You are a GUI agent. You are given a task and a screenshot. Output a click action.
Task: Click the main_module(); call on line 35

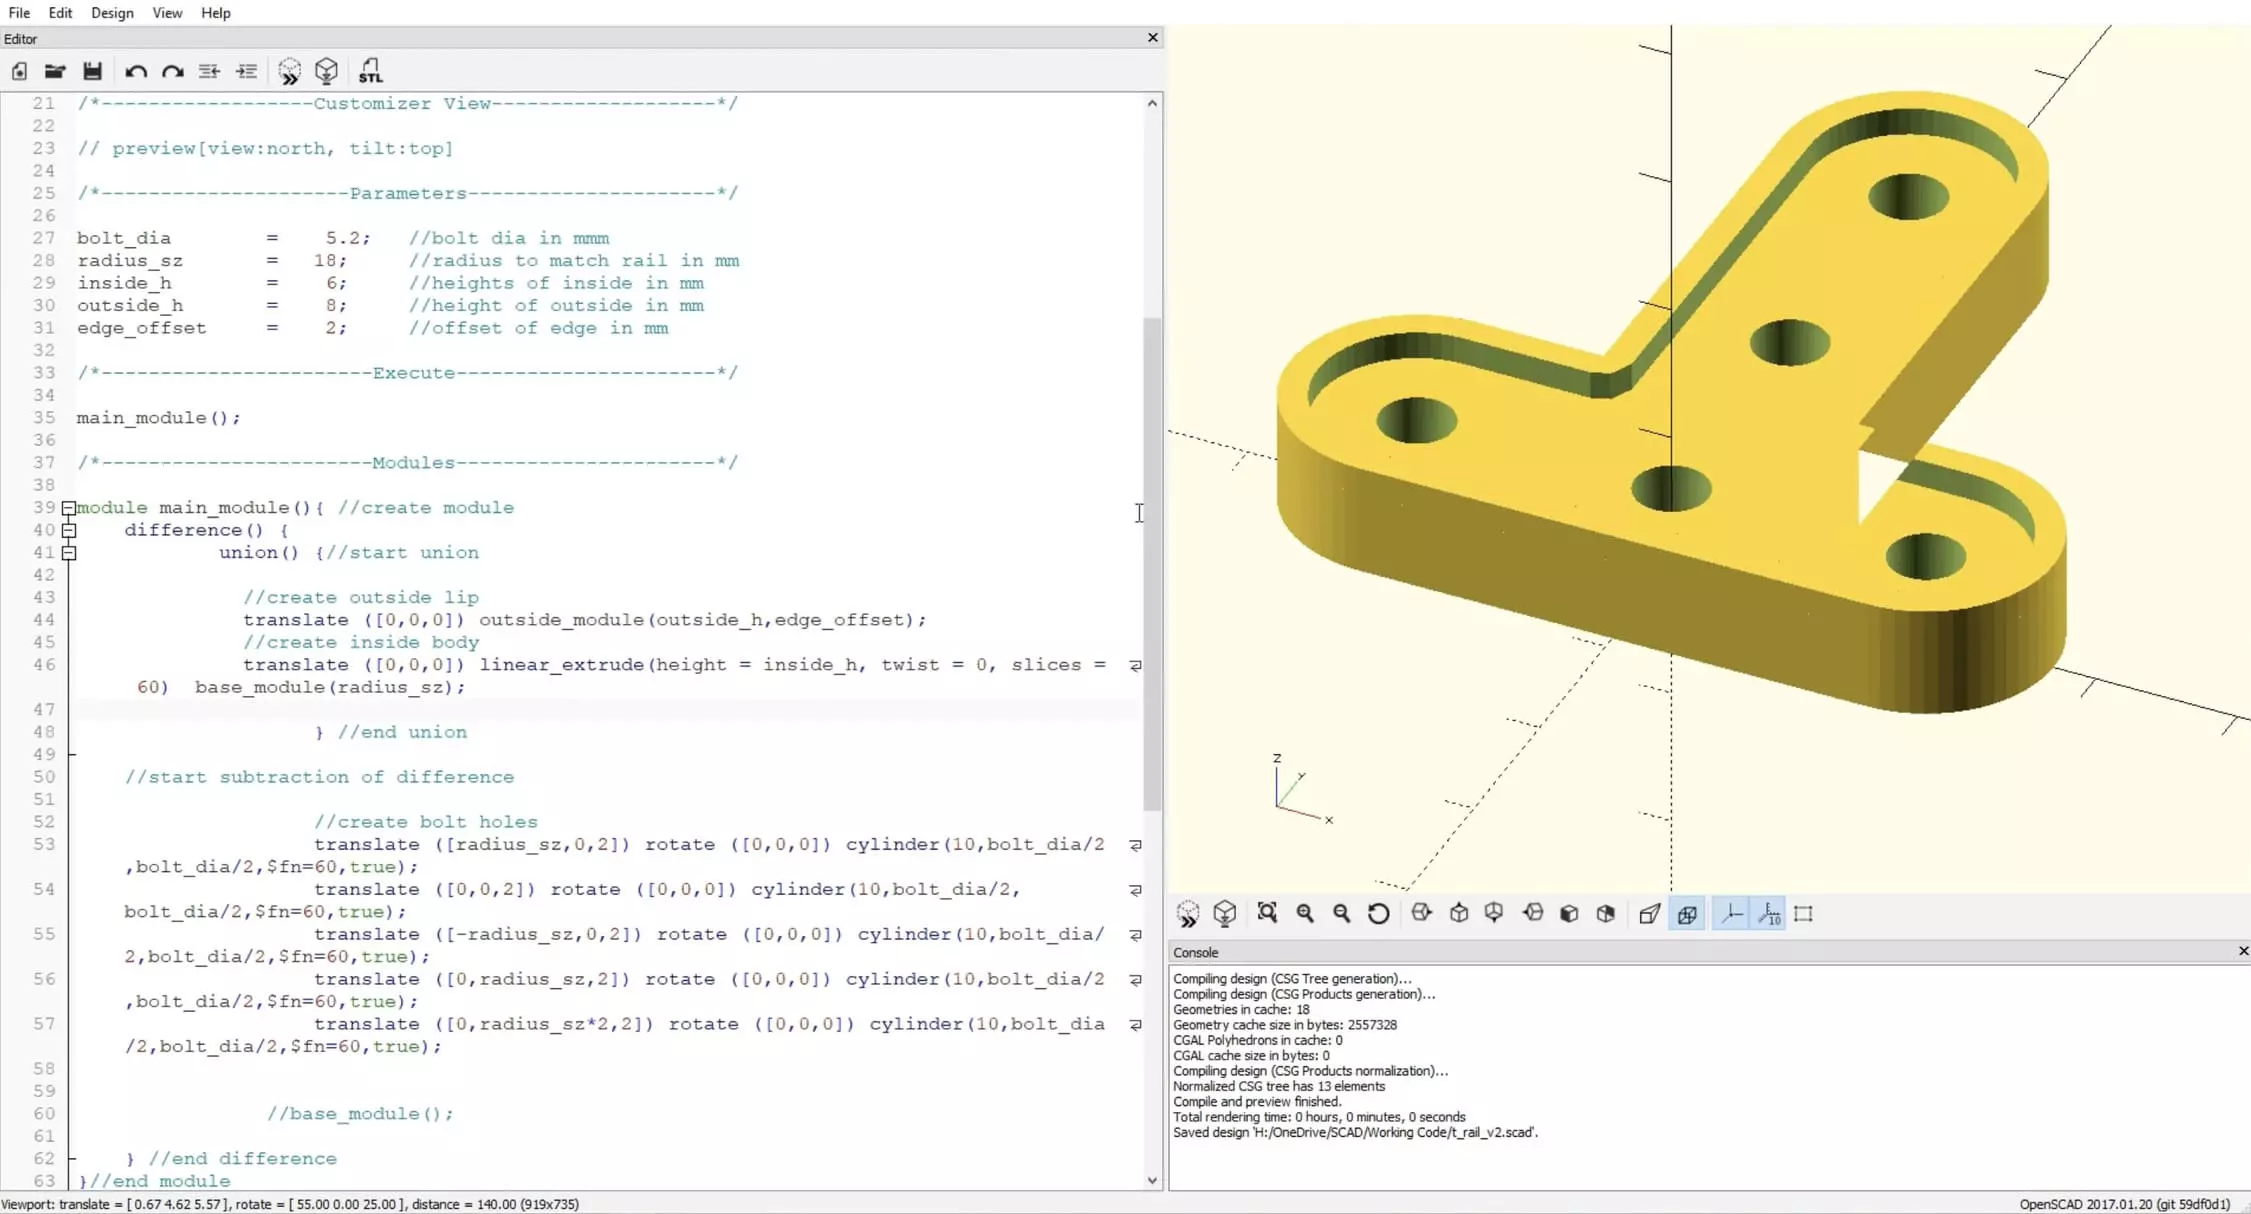159,418
